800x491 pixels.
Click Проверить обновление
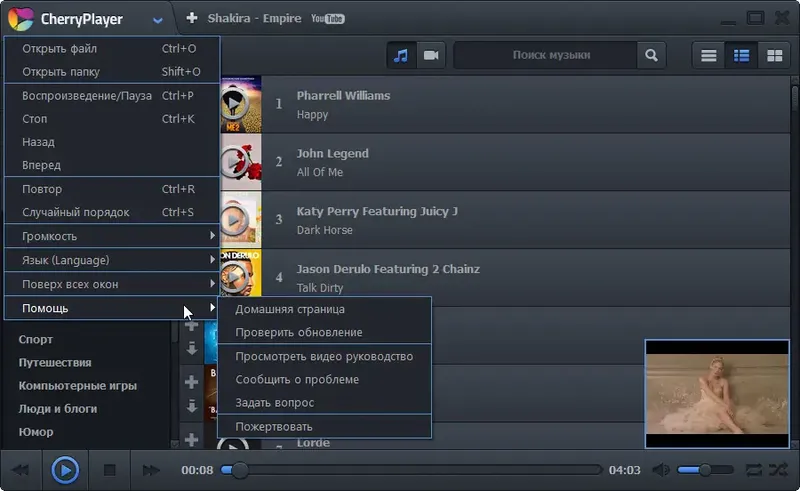[x=324, y=332]
